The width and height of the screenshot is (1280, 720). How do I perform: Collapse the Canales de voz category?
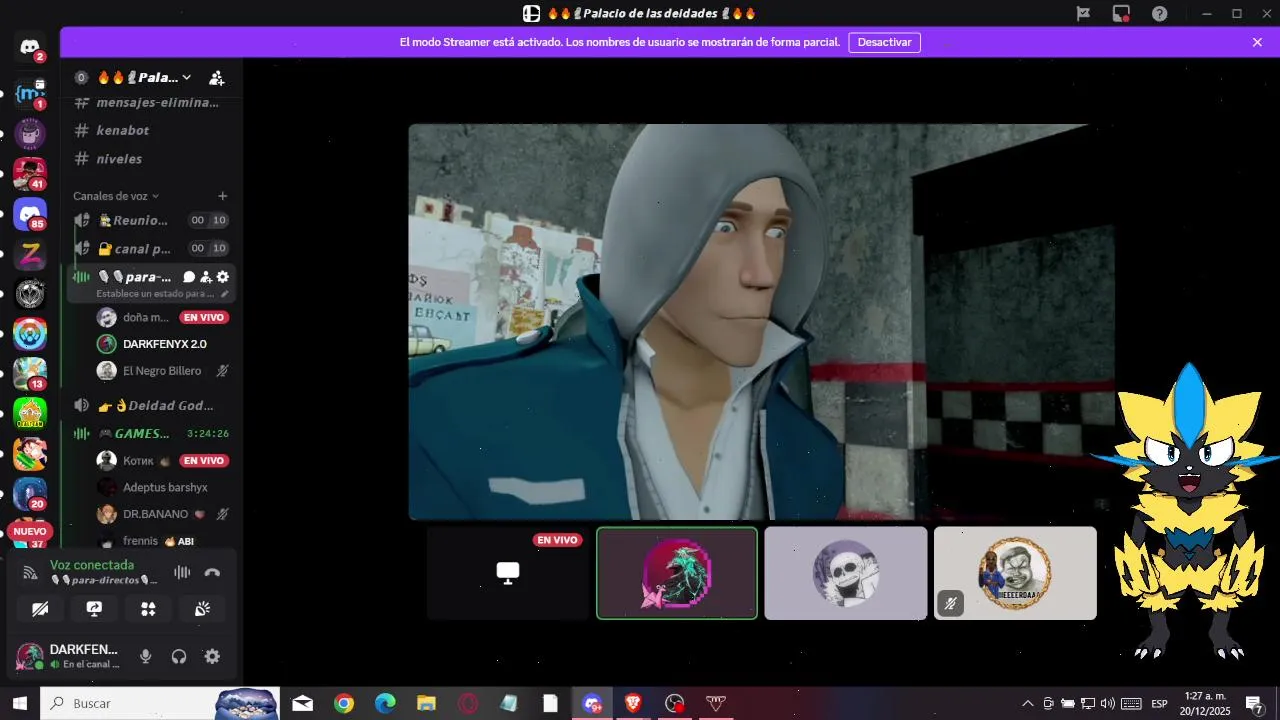116,196
